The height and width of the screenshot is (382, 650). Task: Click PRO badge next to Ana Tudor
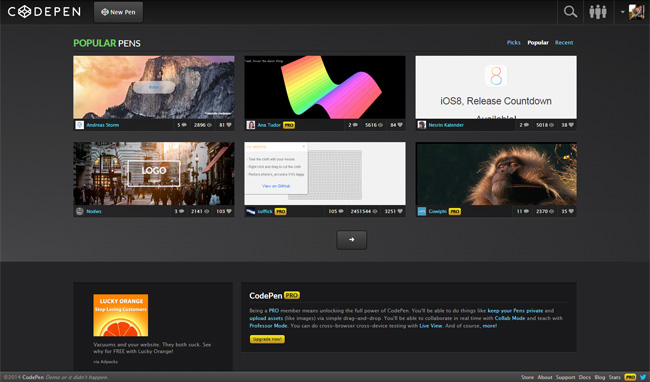click(x=289, y=125)
